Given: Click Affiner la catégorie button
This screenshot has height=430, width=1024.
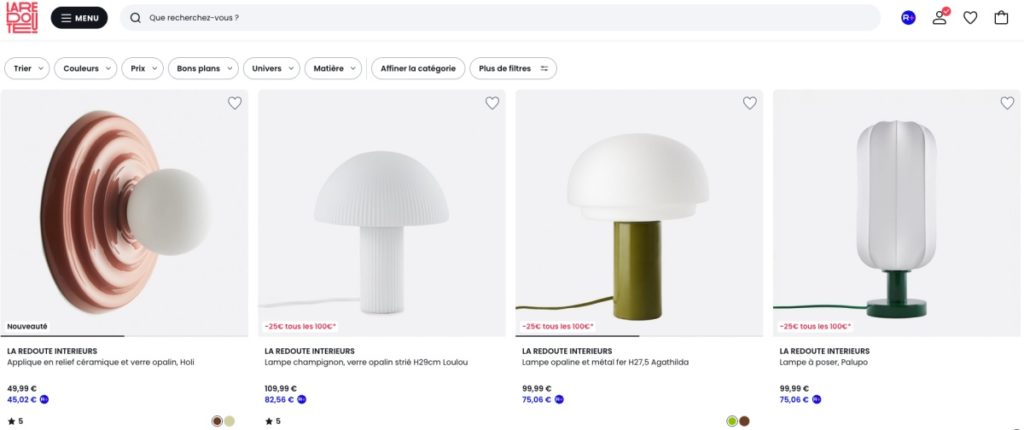Looking at the screenshot, I should [418, 69].
